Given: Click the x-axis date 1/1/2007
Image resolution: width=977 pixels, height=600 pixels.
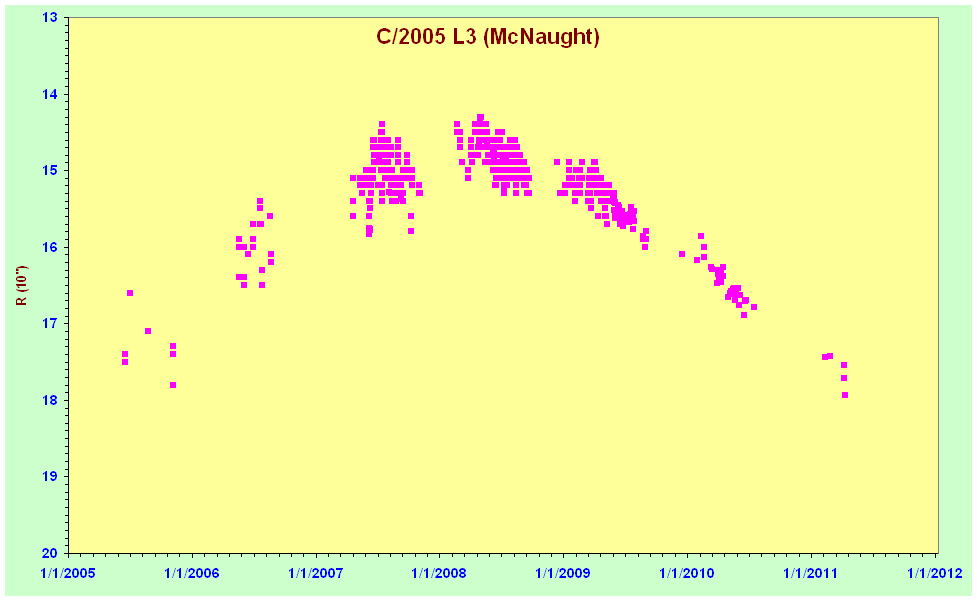Looking at the screenshot, I should 316,573.
